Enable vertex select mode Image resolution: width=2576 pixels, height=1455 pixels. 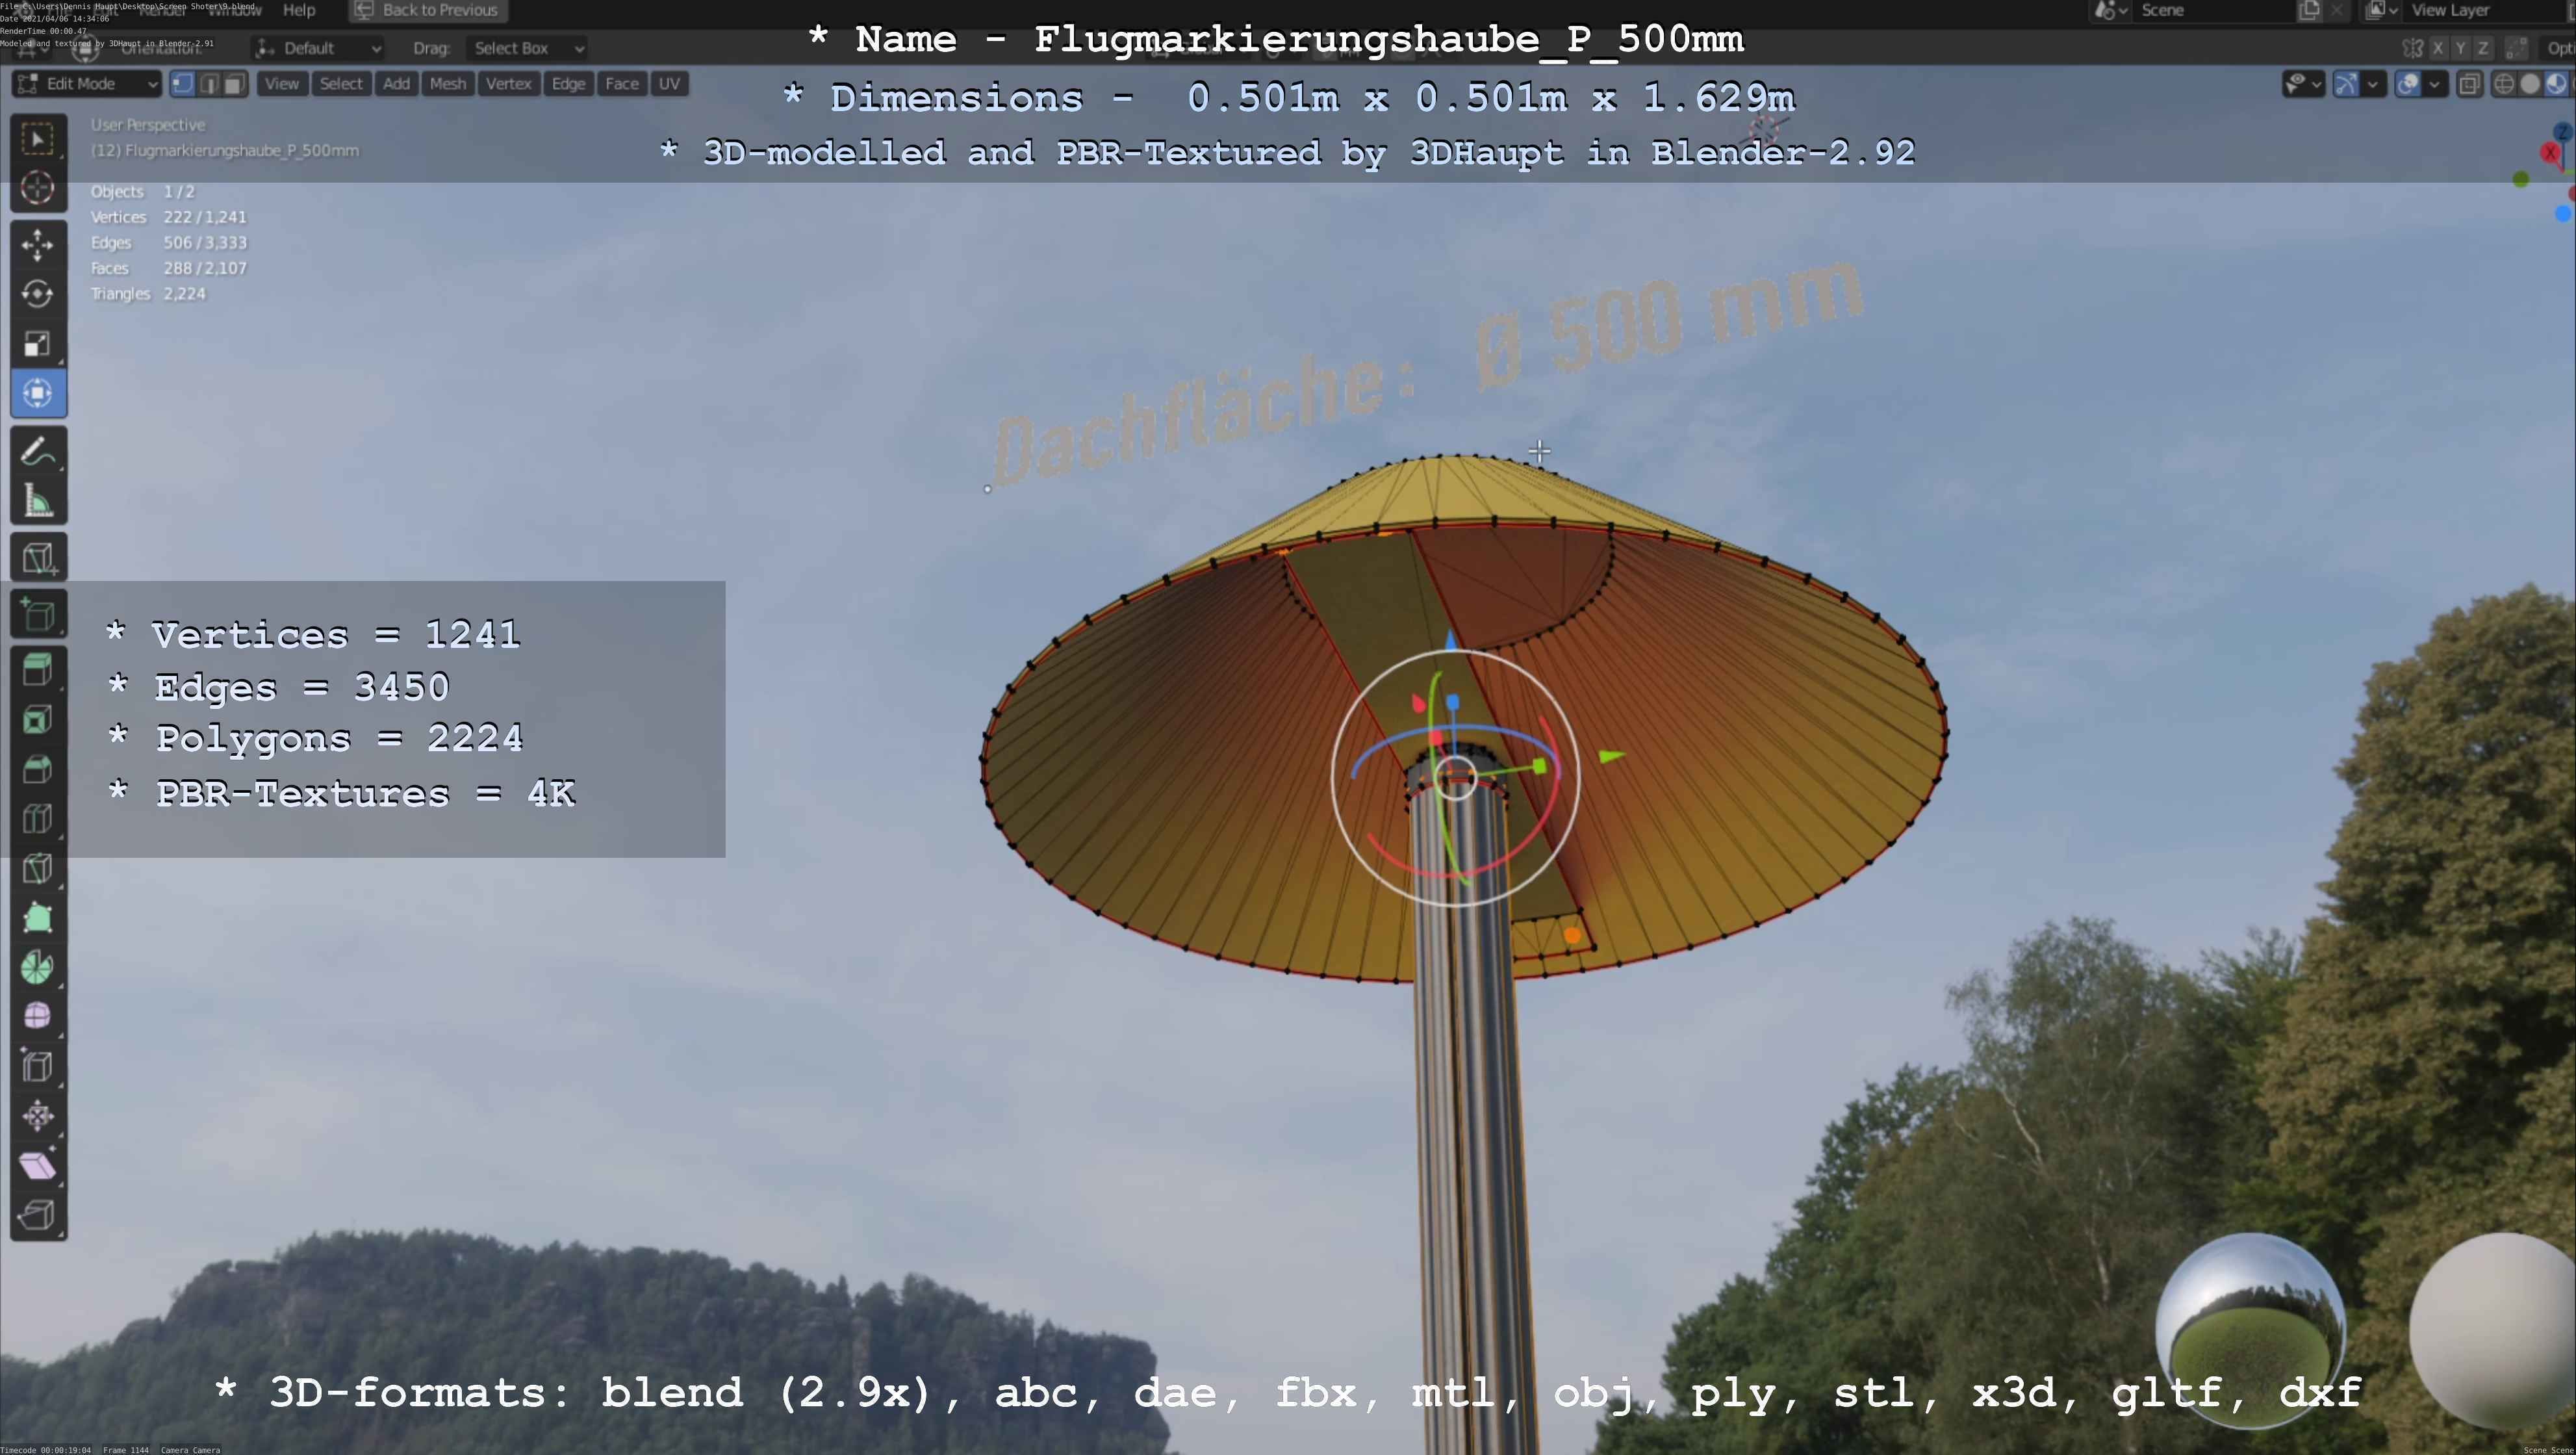183,84
